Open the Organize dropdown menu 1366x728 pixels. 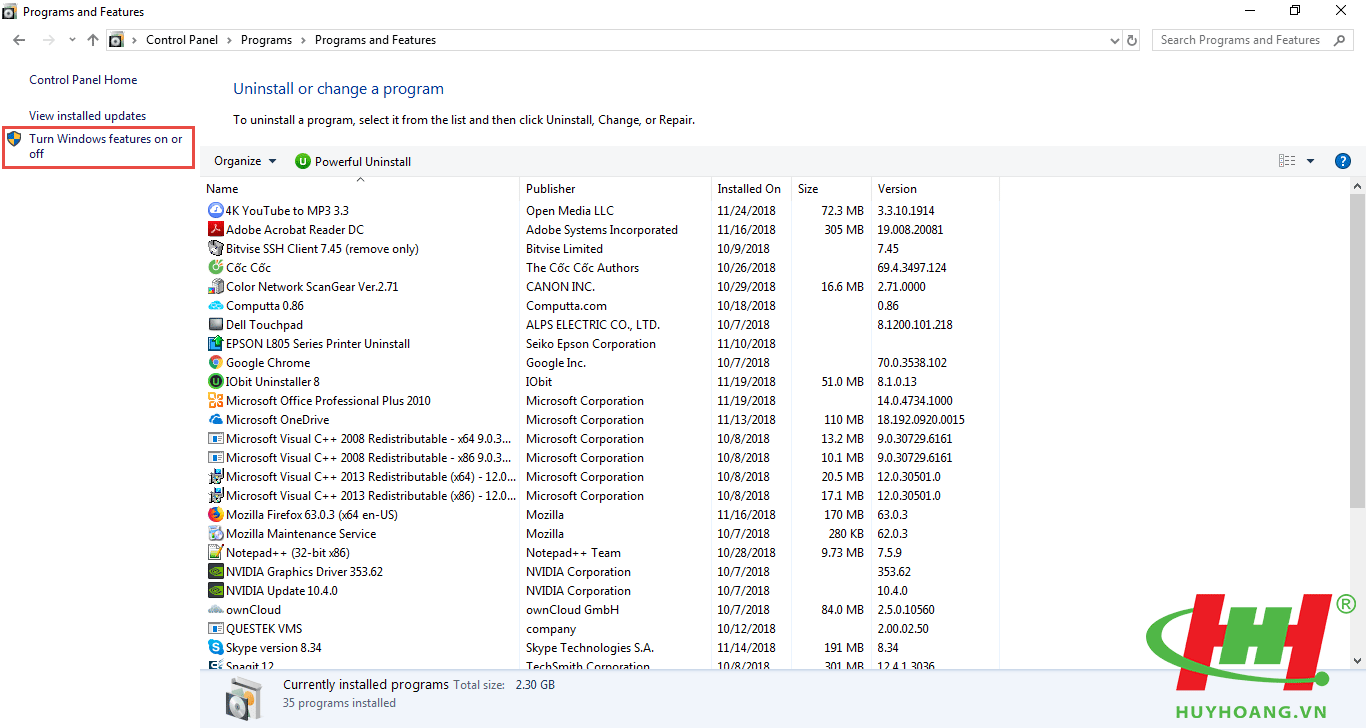point(245,161)
